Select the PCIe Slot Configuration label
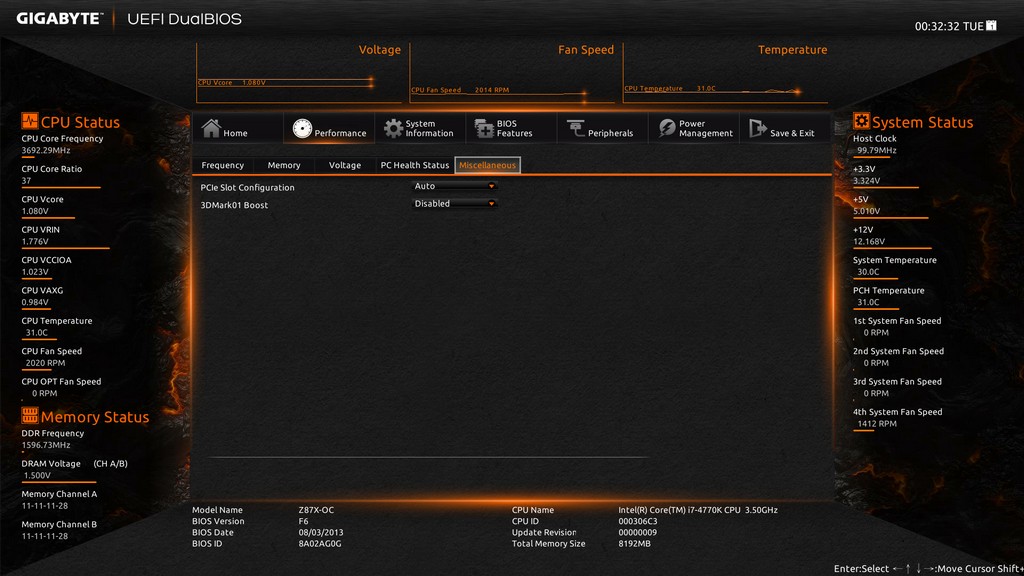The height and width of the screenshot is (576, 1024). [248, 187]
